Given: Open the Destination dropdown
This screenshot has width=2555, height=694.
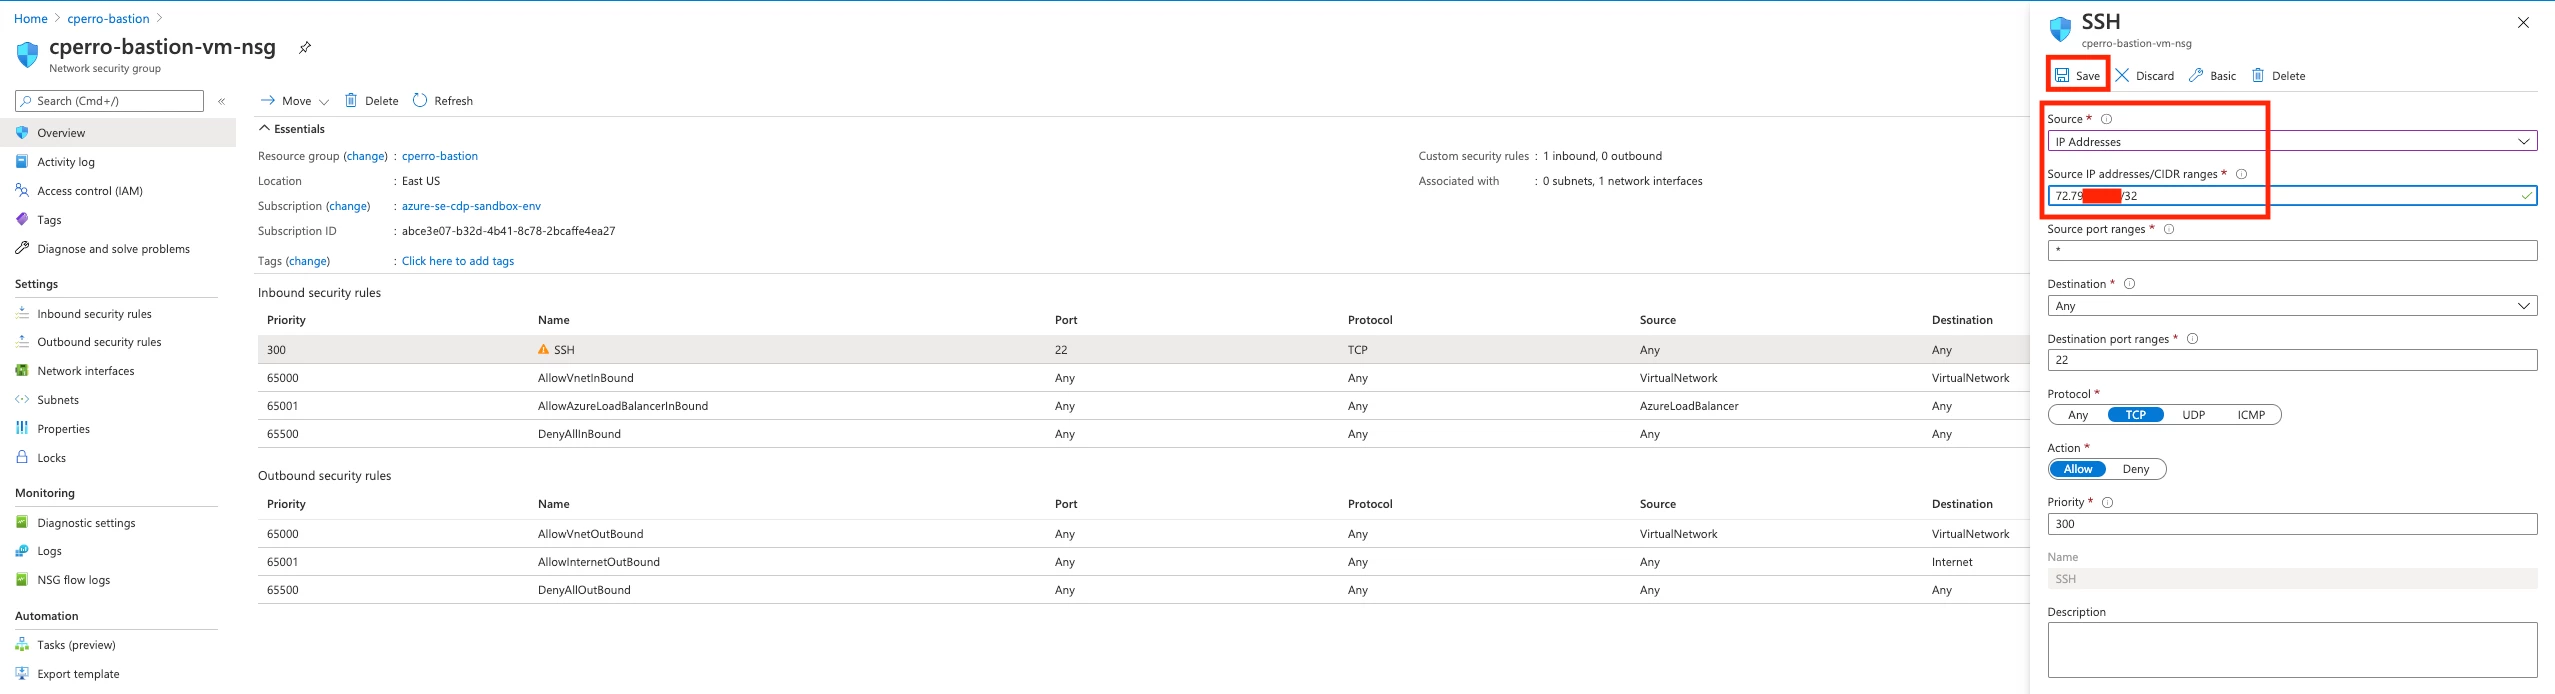Looking at the screenshot, I should coord(2292,305).
